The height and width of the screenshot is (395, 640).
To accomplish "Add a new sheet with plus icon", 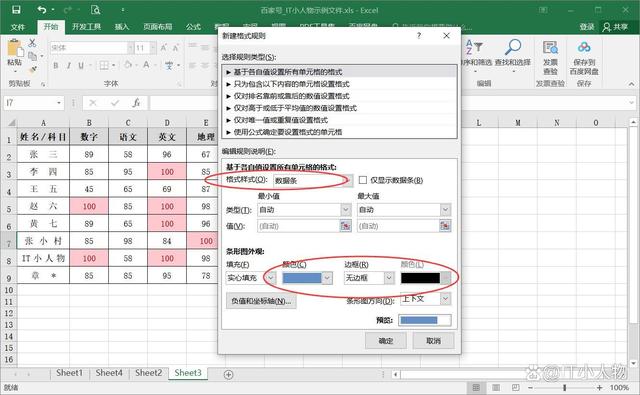I will point(229,374).
